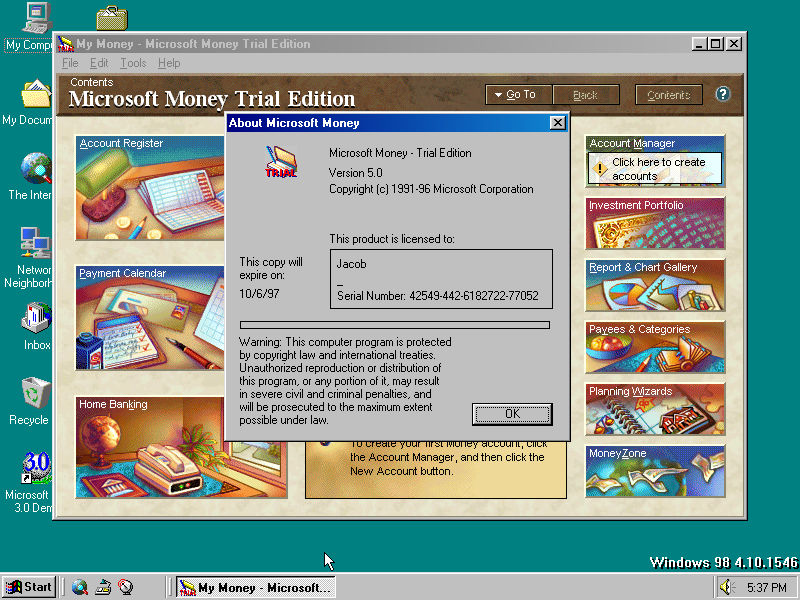Click the volume speaker tray icon
800x600 pixels.
pyautogui.click(x=726, y=587)
